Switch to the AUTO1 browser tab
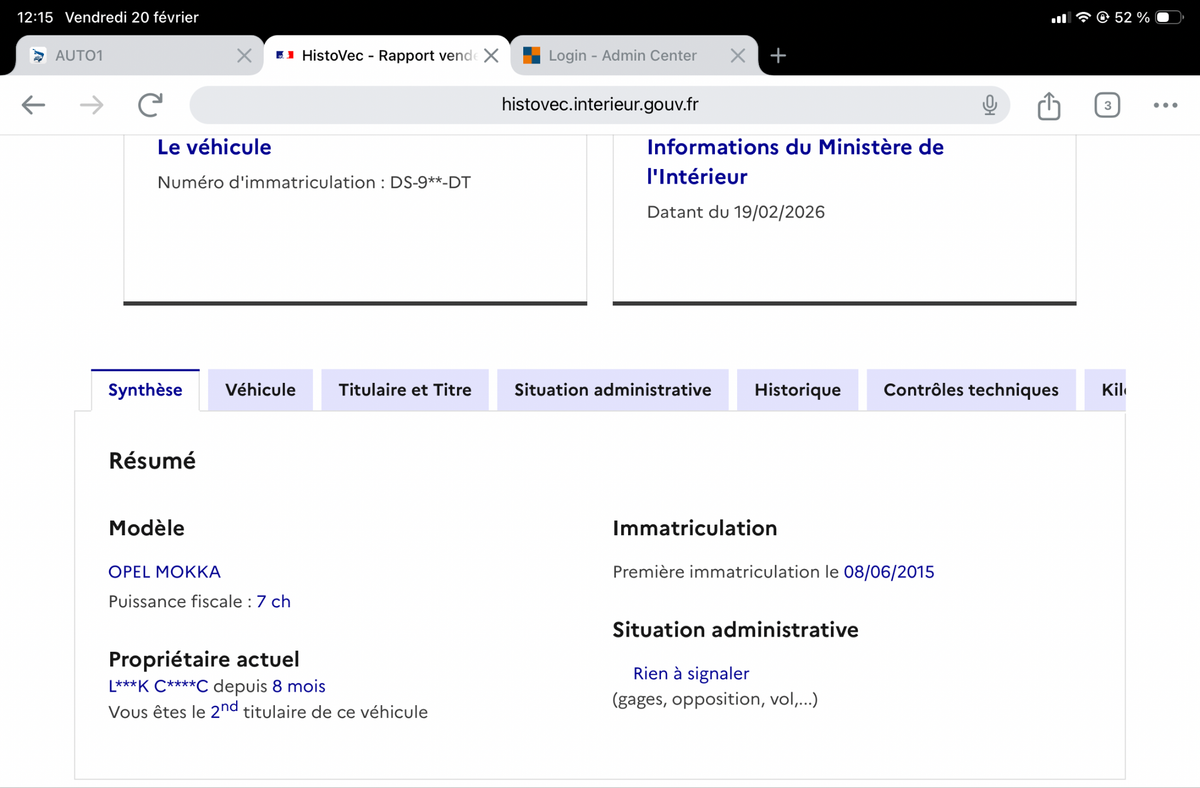The height and width of the screenshot is (788, 1200). click(x=120, y=56)
